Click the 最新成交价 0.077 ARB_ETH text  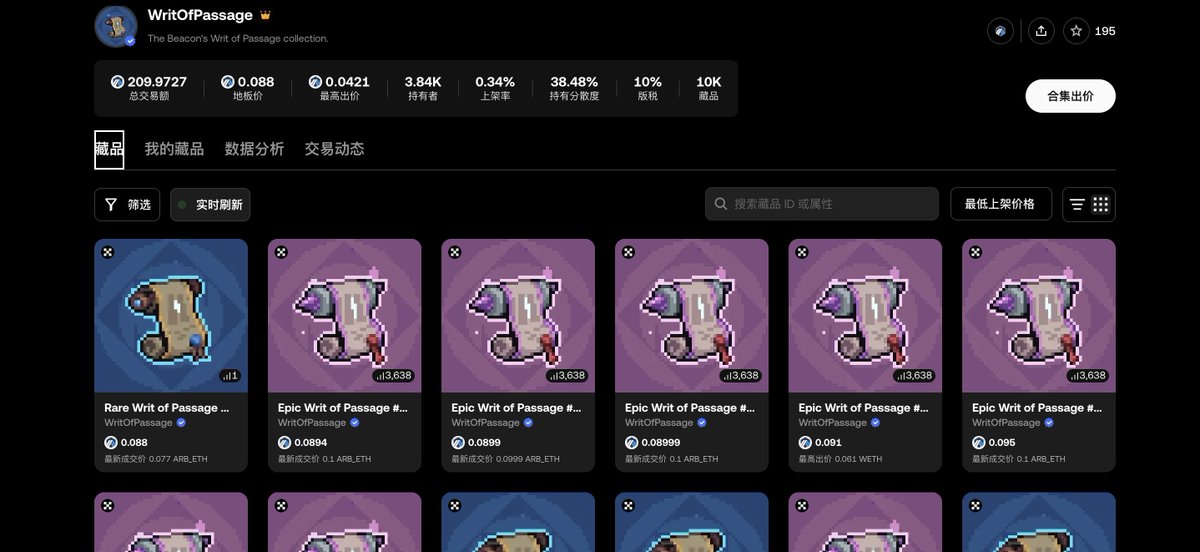pyautogui.click(x=158, y=459)
